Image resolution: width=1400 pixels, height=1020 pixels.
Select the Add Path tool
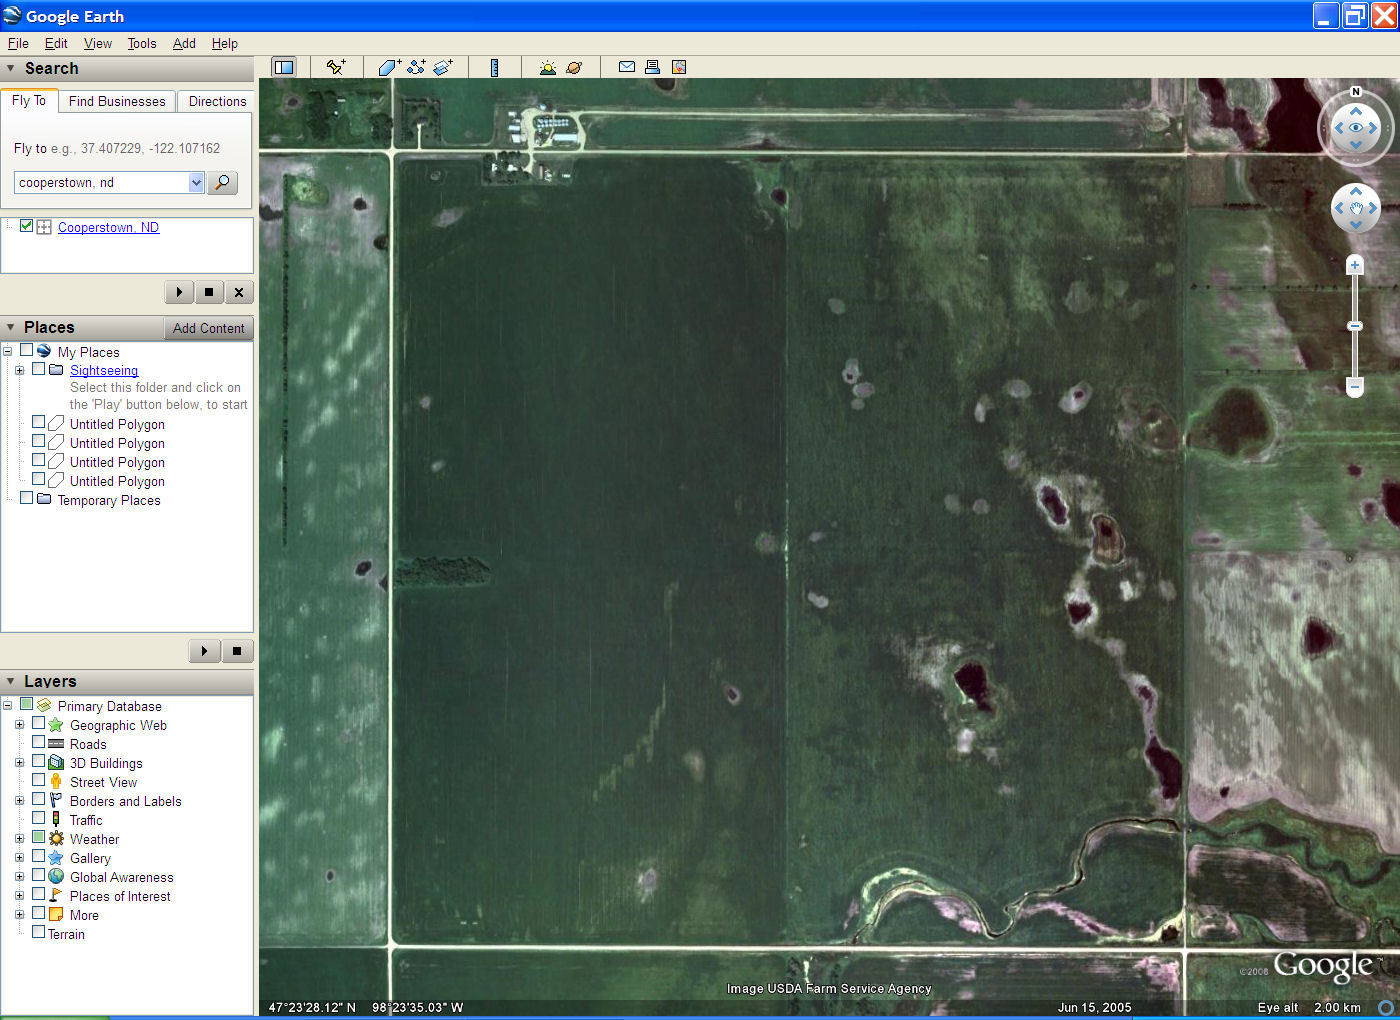click(417, 67)
